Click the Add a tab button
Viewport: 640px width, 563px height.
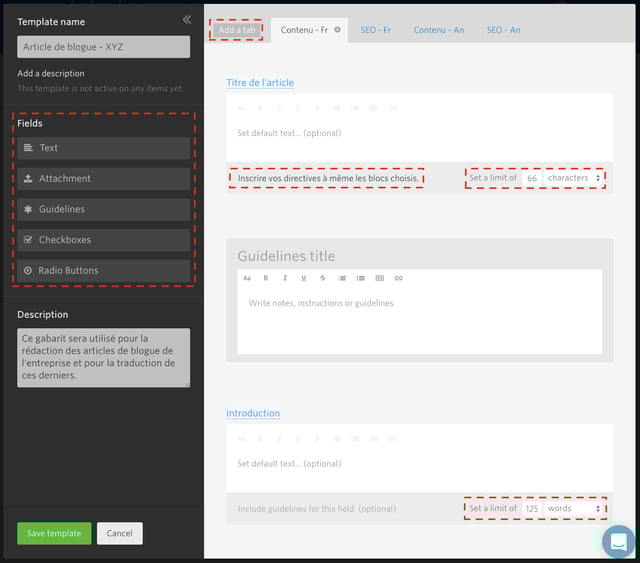pyautogui.click(x=237, y=30)
